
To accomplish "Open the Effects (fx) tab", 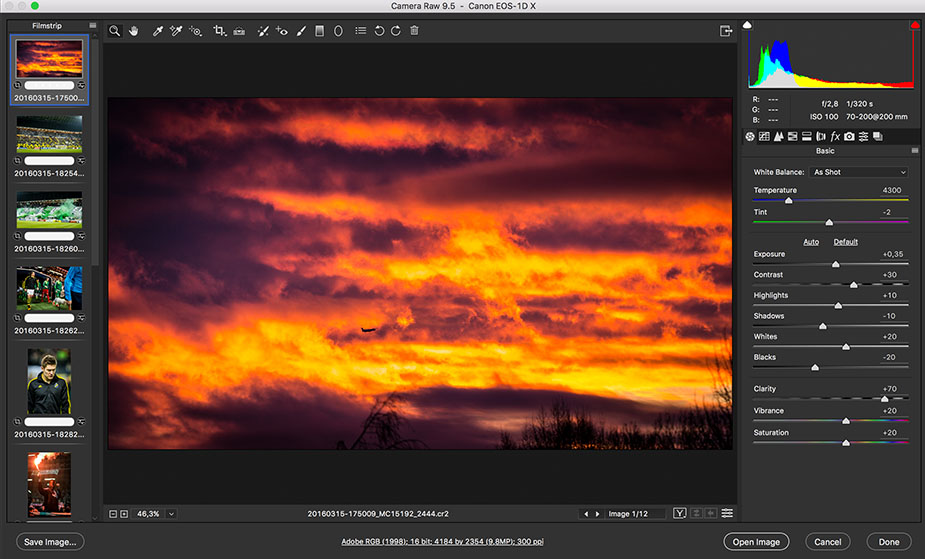I will (x=835, y=136).
